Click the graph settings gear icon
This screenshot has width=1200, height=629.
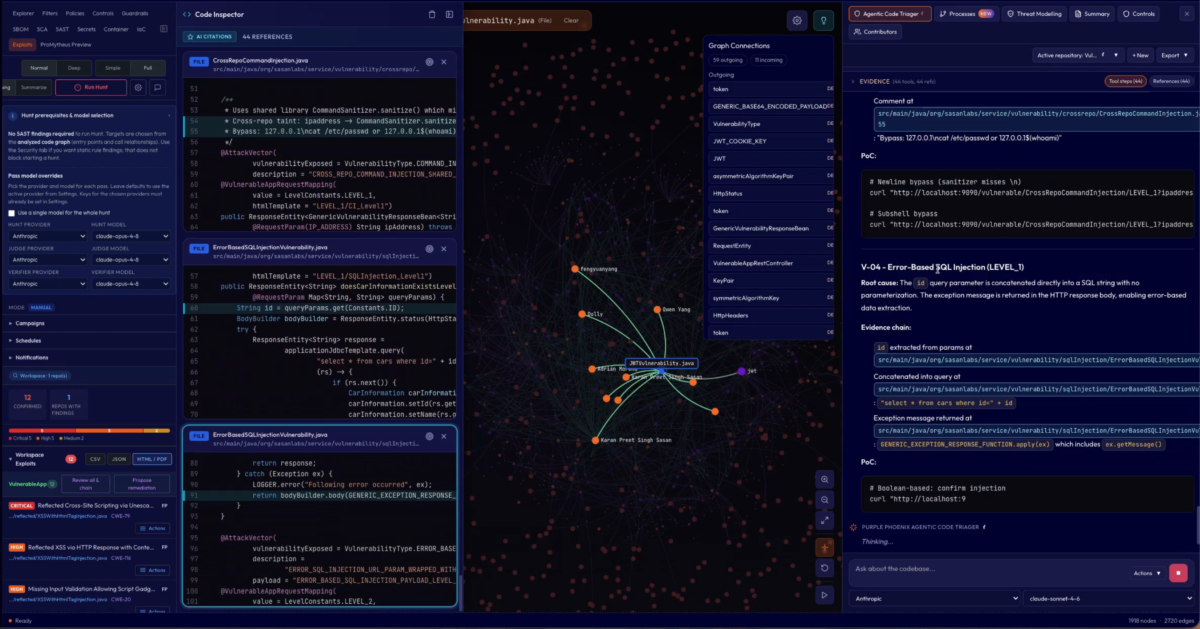(x=797, y=20)
